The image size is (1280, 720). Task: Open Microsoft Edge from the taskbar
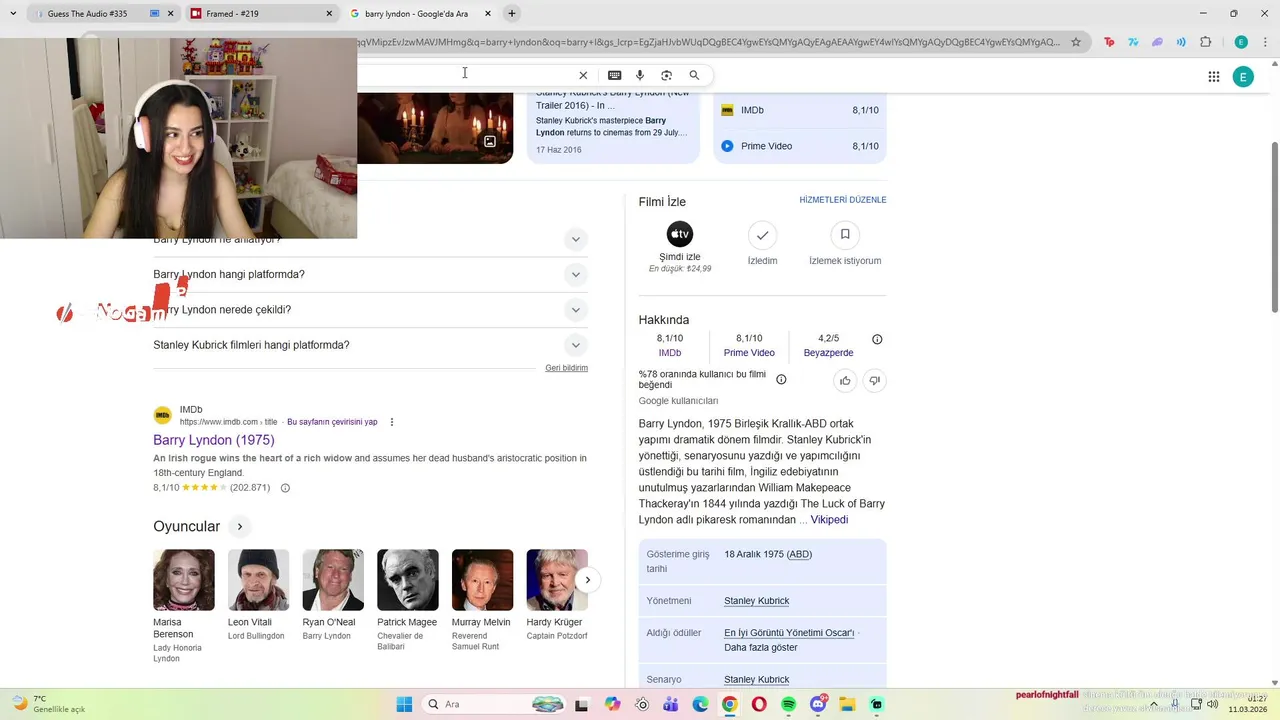tap(700, 704)
